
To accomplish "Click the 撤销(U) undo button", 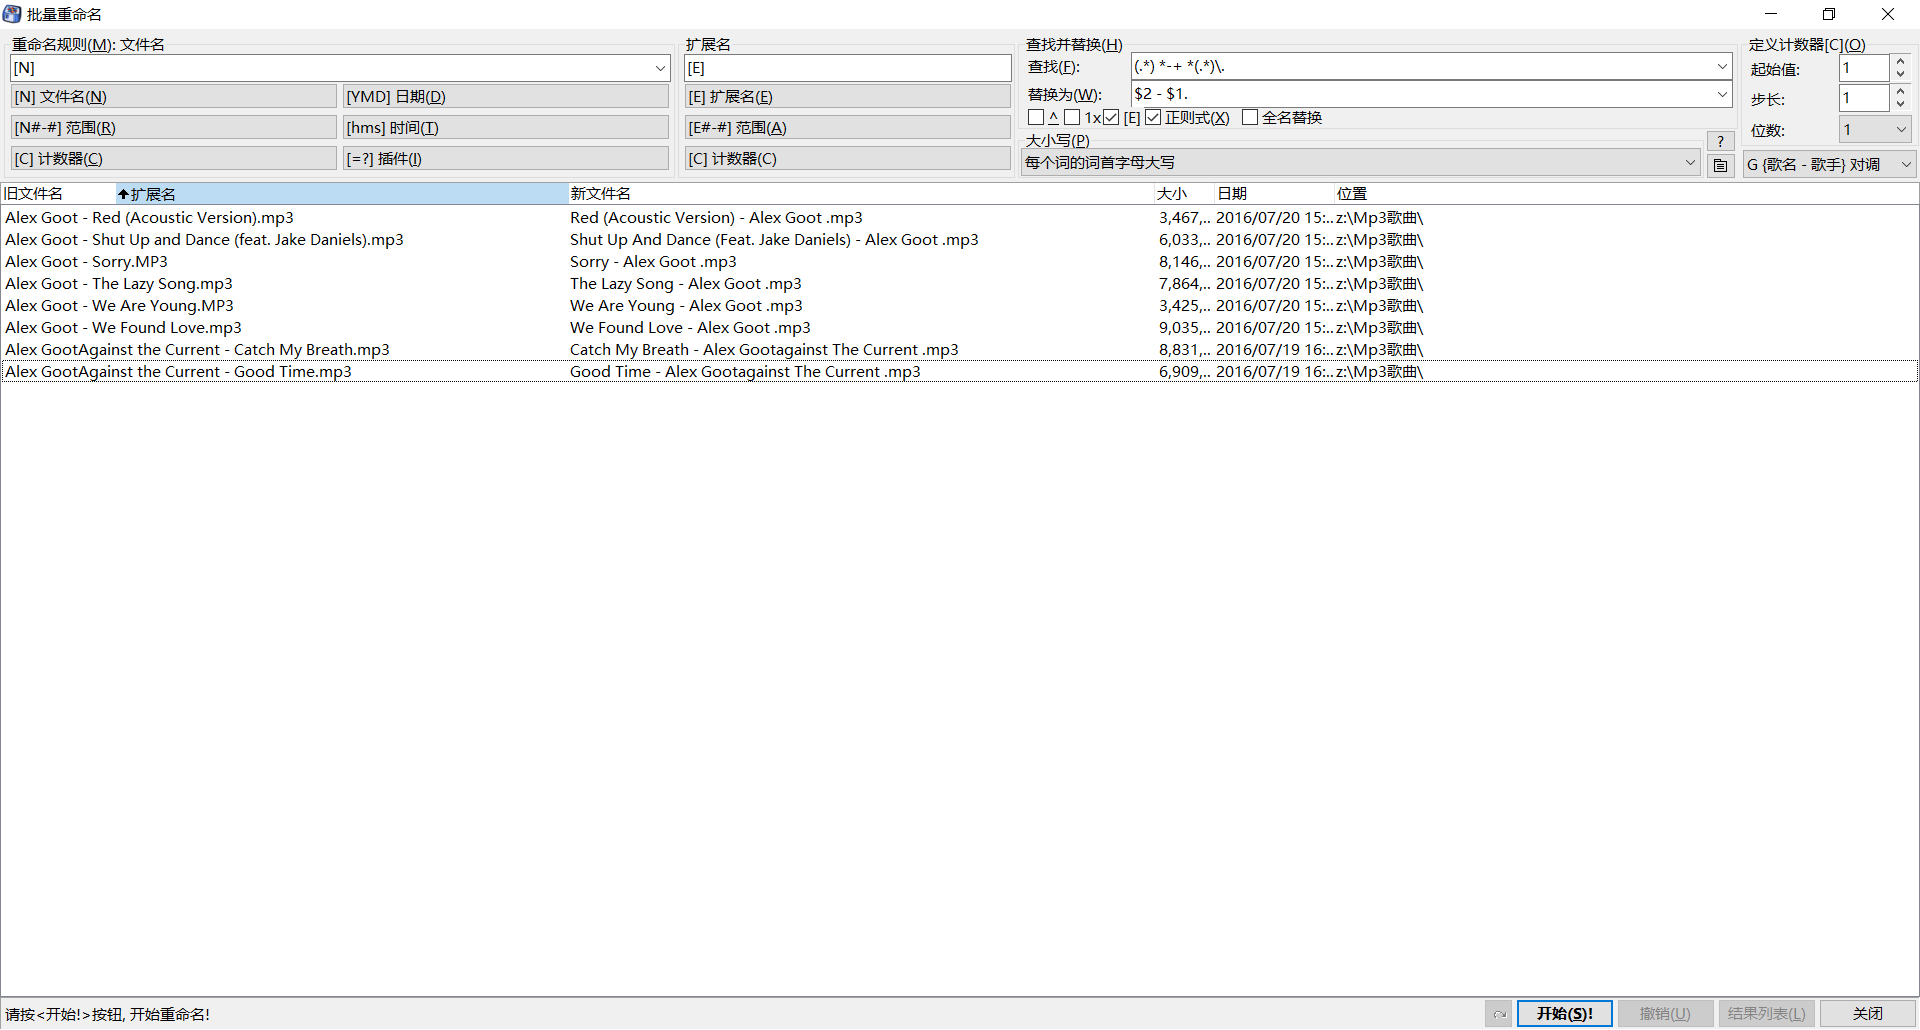I will (x=1665, y=1014).
